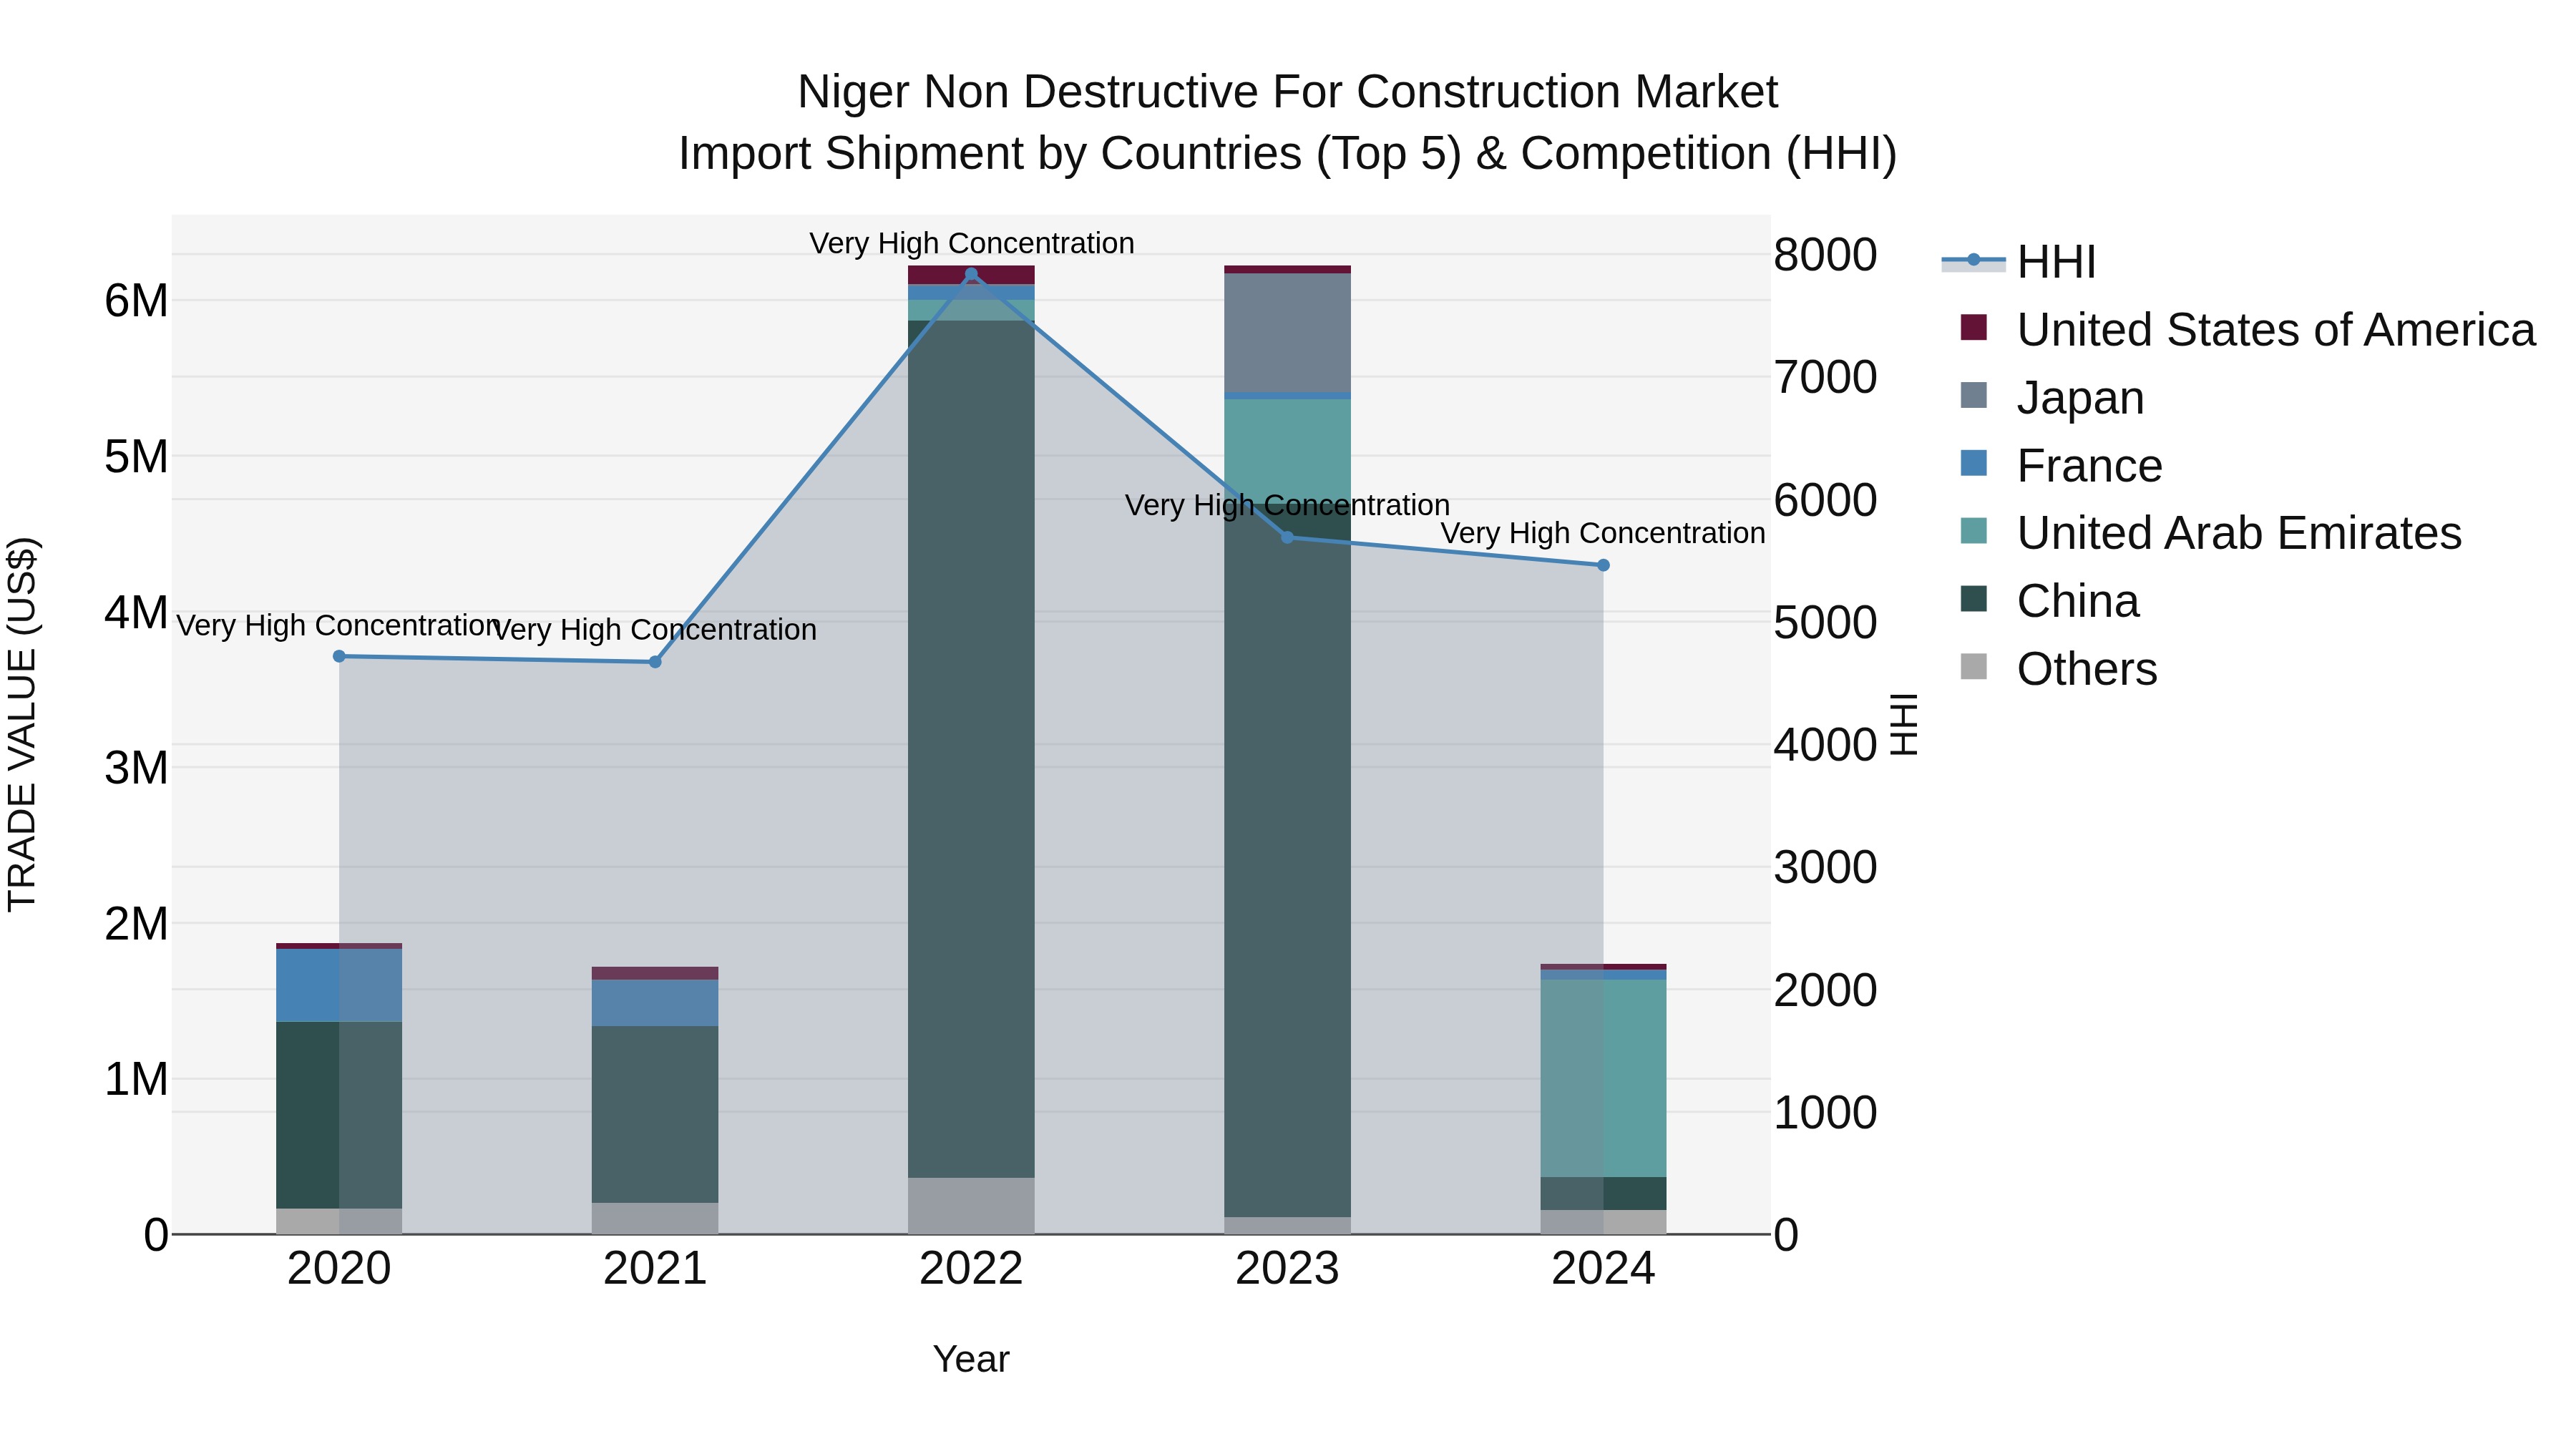Toggle the Others legend entry
Image resolution: width=2576 pixels, height=1449 pixels.
2059,669
